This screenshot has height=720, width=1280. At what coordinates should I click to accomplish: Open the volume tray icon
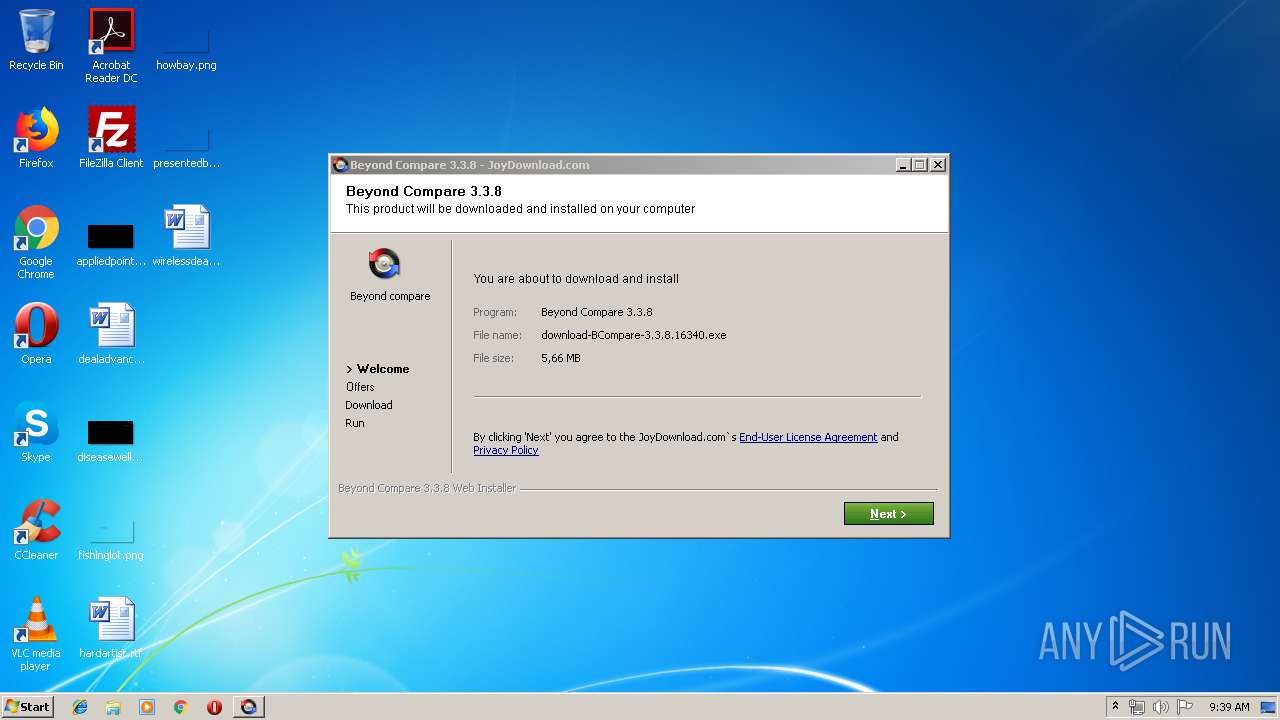tap(1161, 707)
